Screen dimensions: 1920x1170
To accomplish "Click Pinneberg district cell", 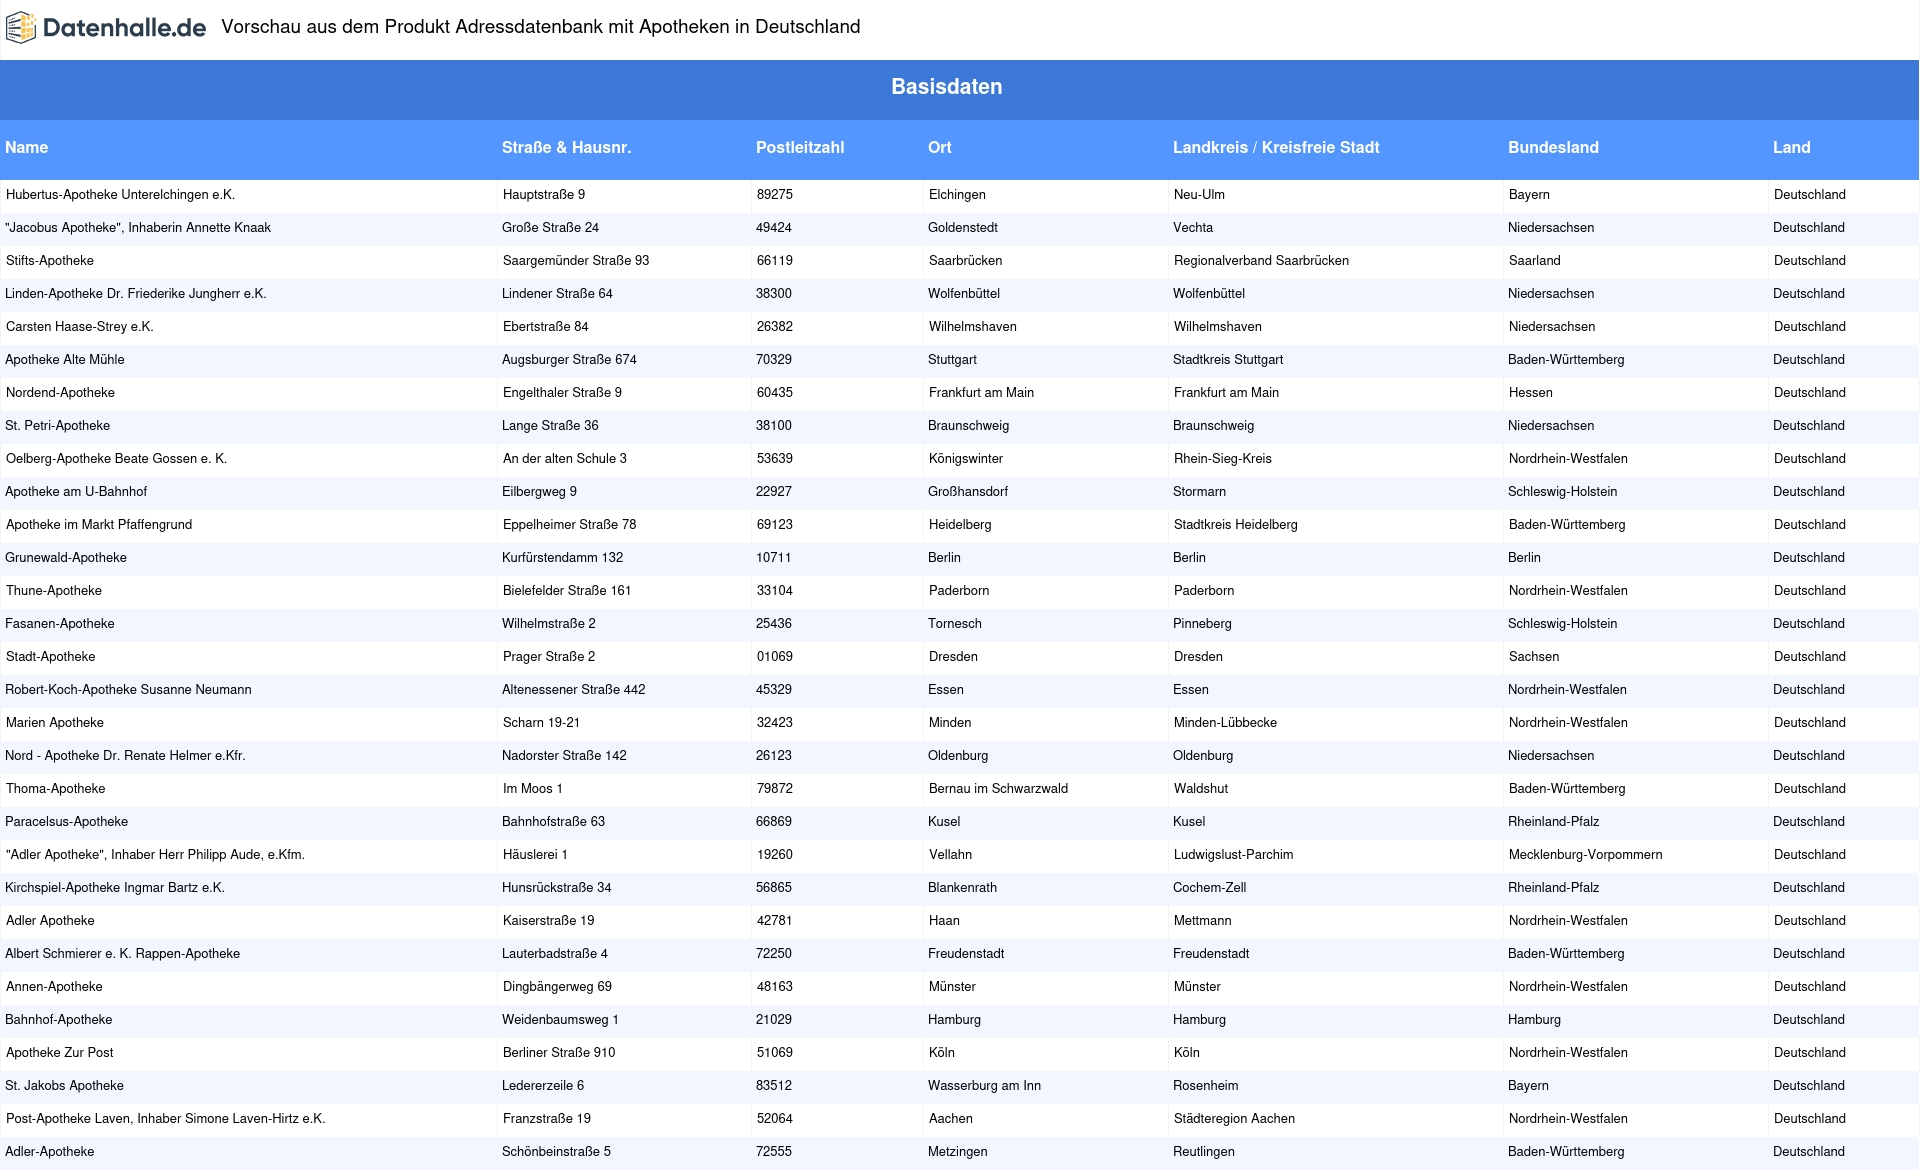I will [x=1202, y=624].
